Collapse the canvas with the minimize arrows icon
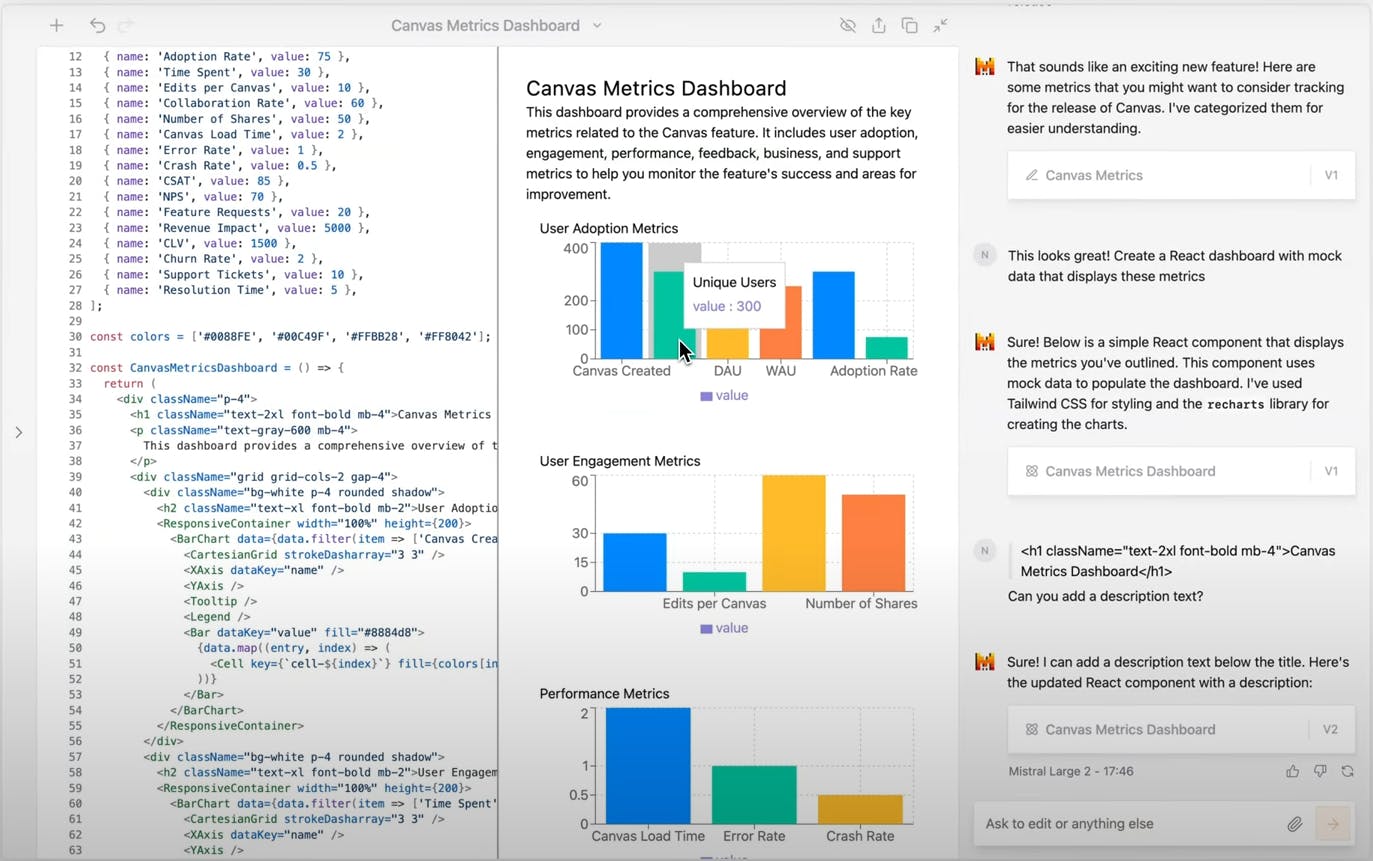Viewport: 1373px width, 861px height. [940, 25]
